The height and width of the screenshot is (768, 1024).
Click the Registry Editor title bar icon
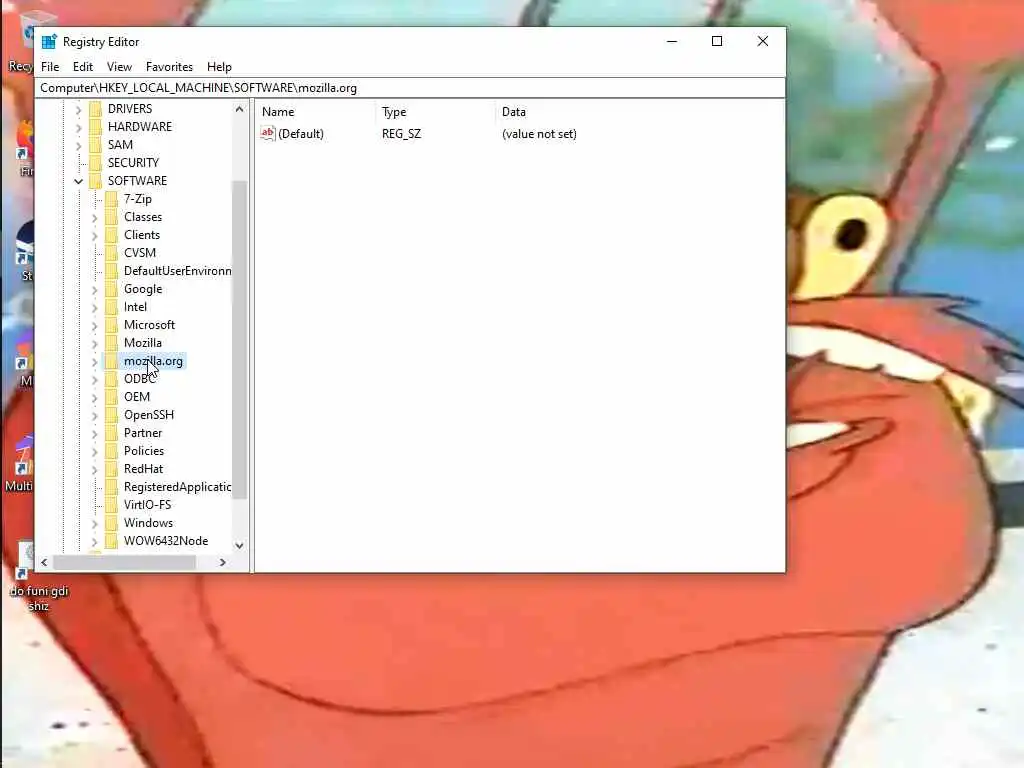click(49, 42)
